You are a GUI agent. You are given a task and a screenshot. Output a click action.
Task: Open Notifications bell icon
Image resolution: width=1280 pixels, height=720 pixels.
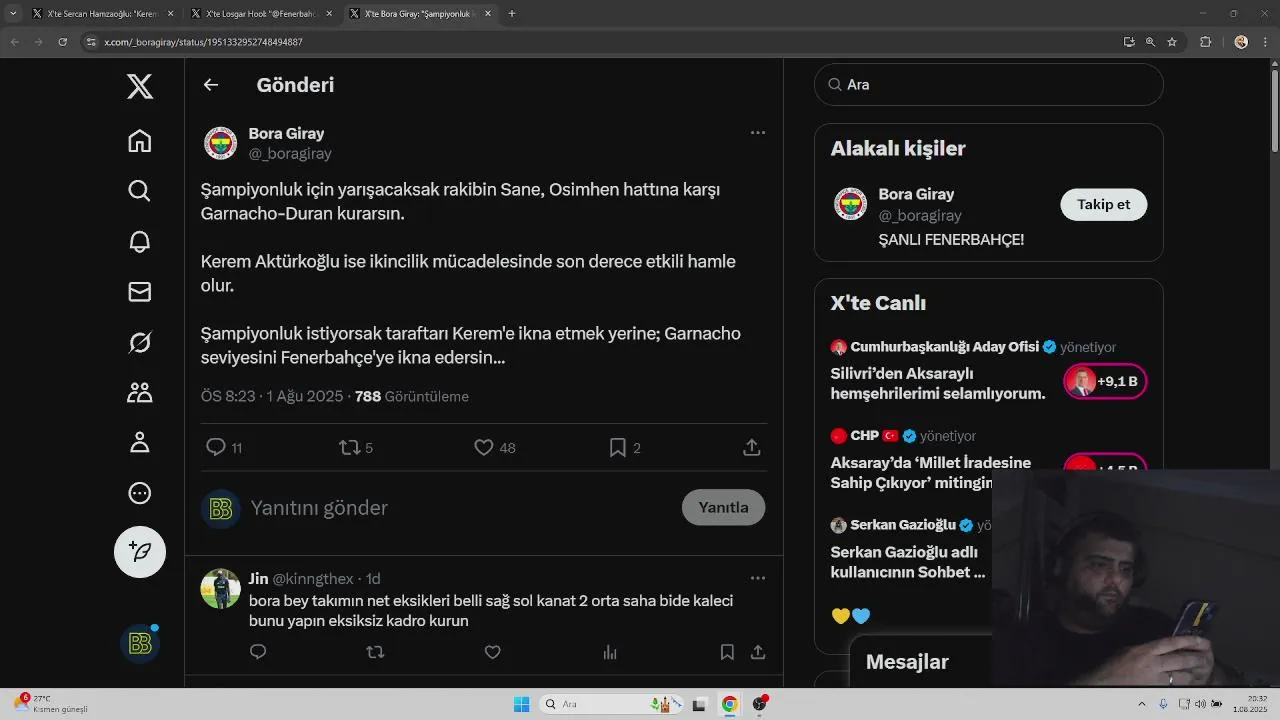coord(140,241)
